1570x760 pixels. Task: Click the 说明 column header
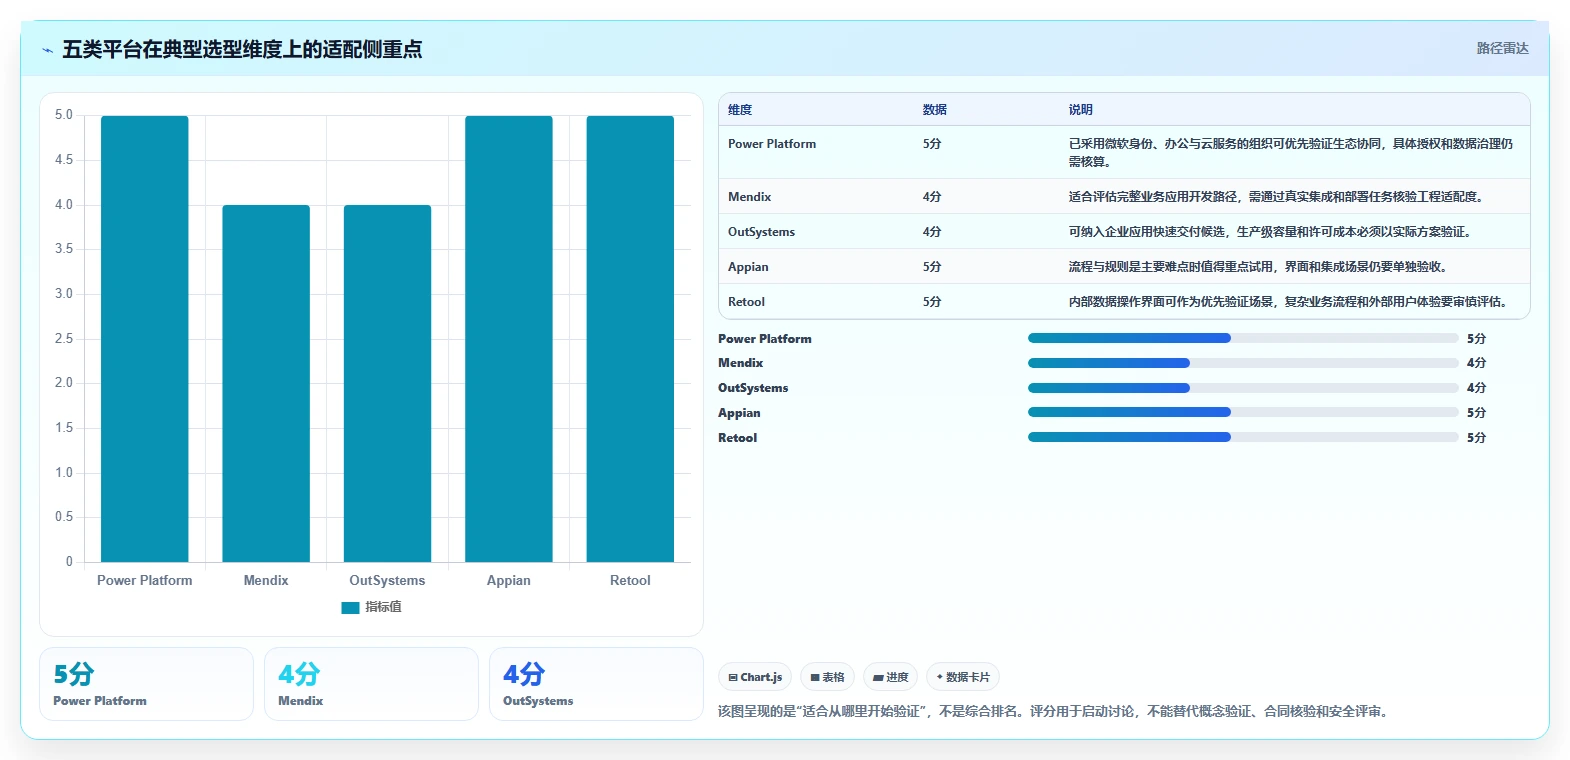click(1081, 110)
